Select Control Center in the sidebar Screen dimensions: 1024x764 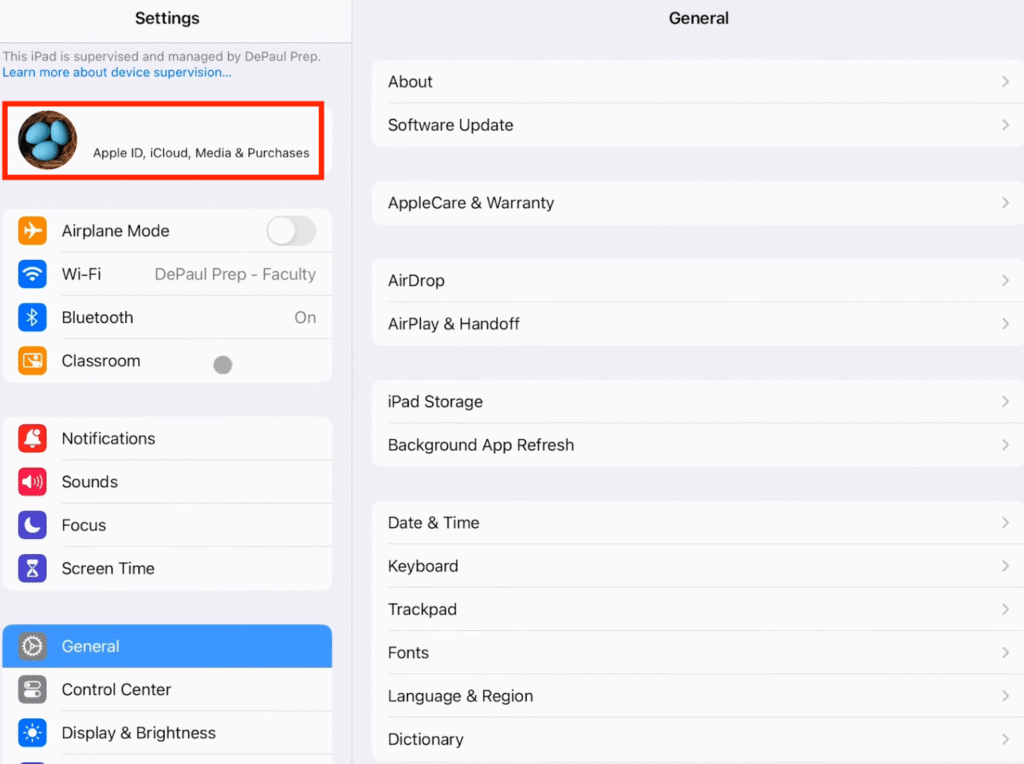click(167, 690)
